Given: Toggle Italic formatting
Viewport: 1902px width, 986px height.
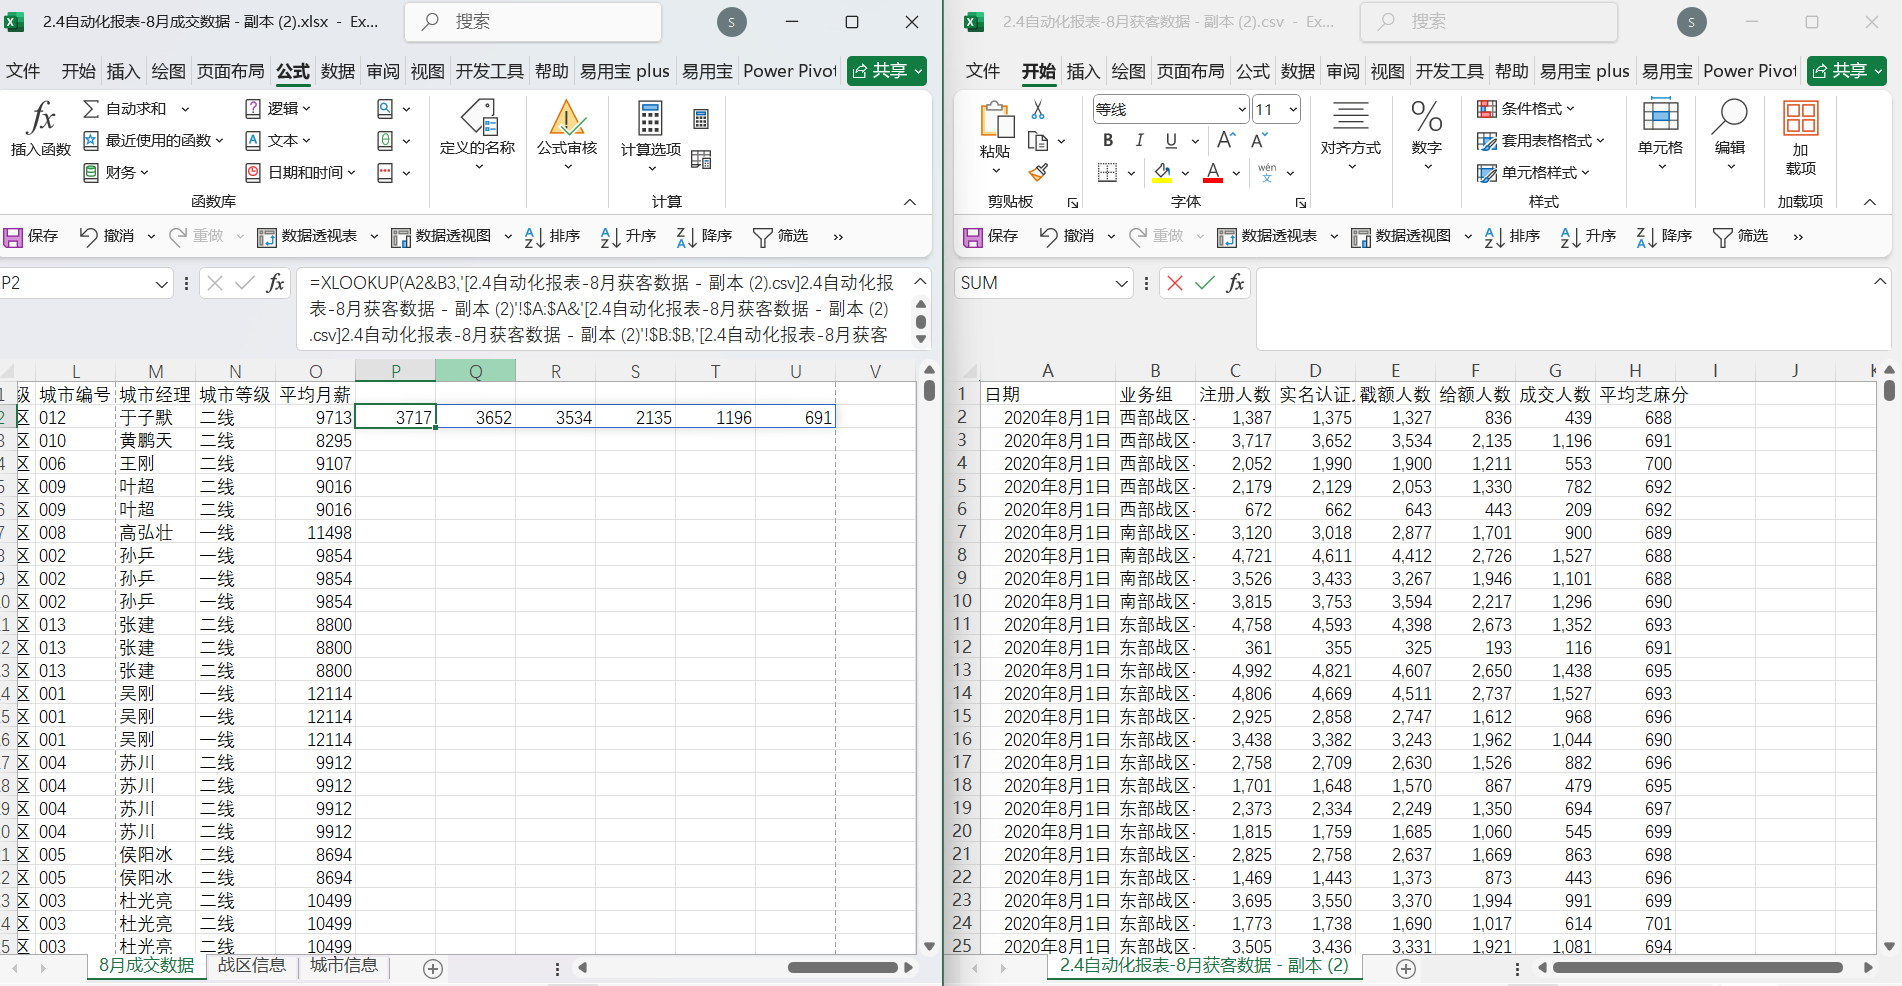Looking at the screenshot, I should [1139, 141].
